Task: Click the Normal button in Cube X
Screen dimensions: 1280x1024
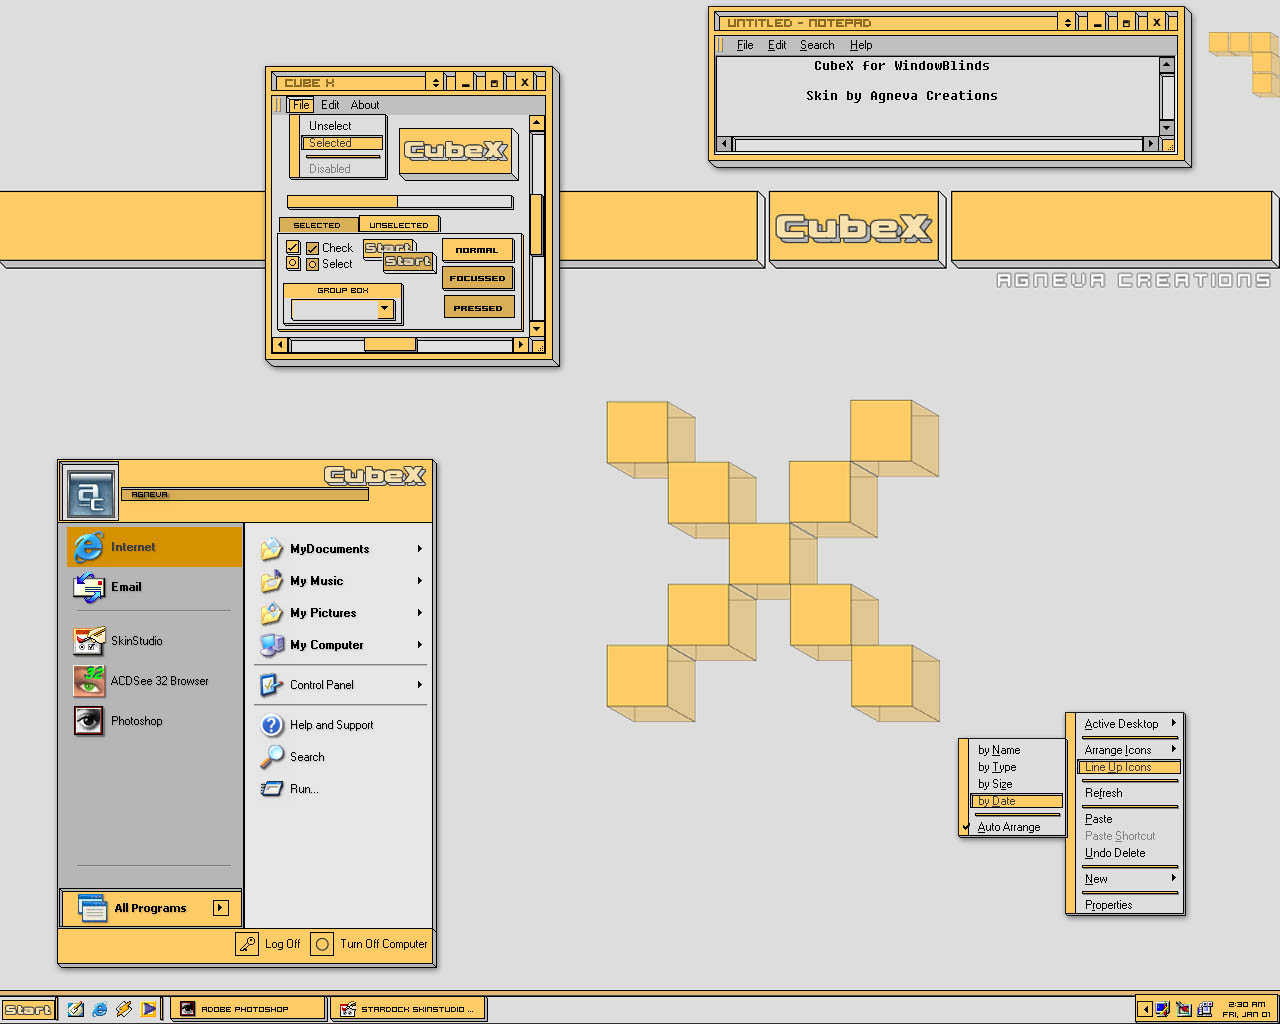Action: 477,250
